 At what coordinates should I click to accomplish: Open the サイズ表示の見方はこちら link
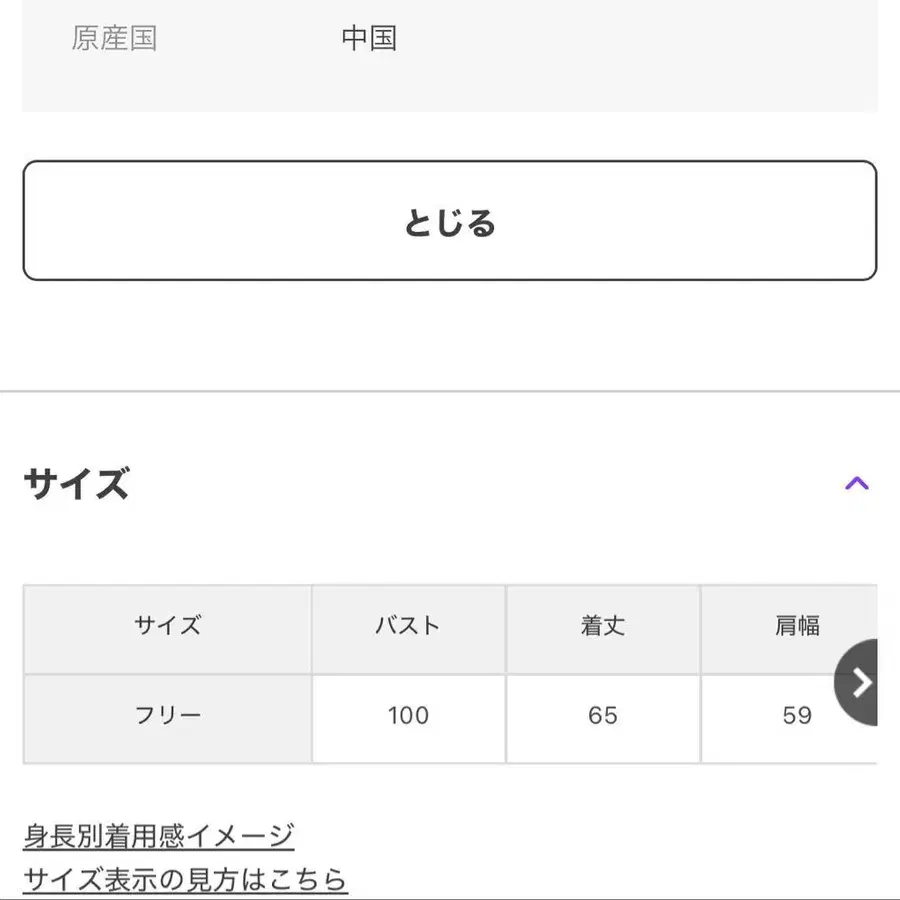[x=185, y=878]
